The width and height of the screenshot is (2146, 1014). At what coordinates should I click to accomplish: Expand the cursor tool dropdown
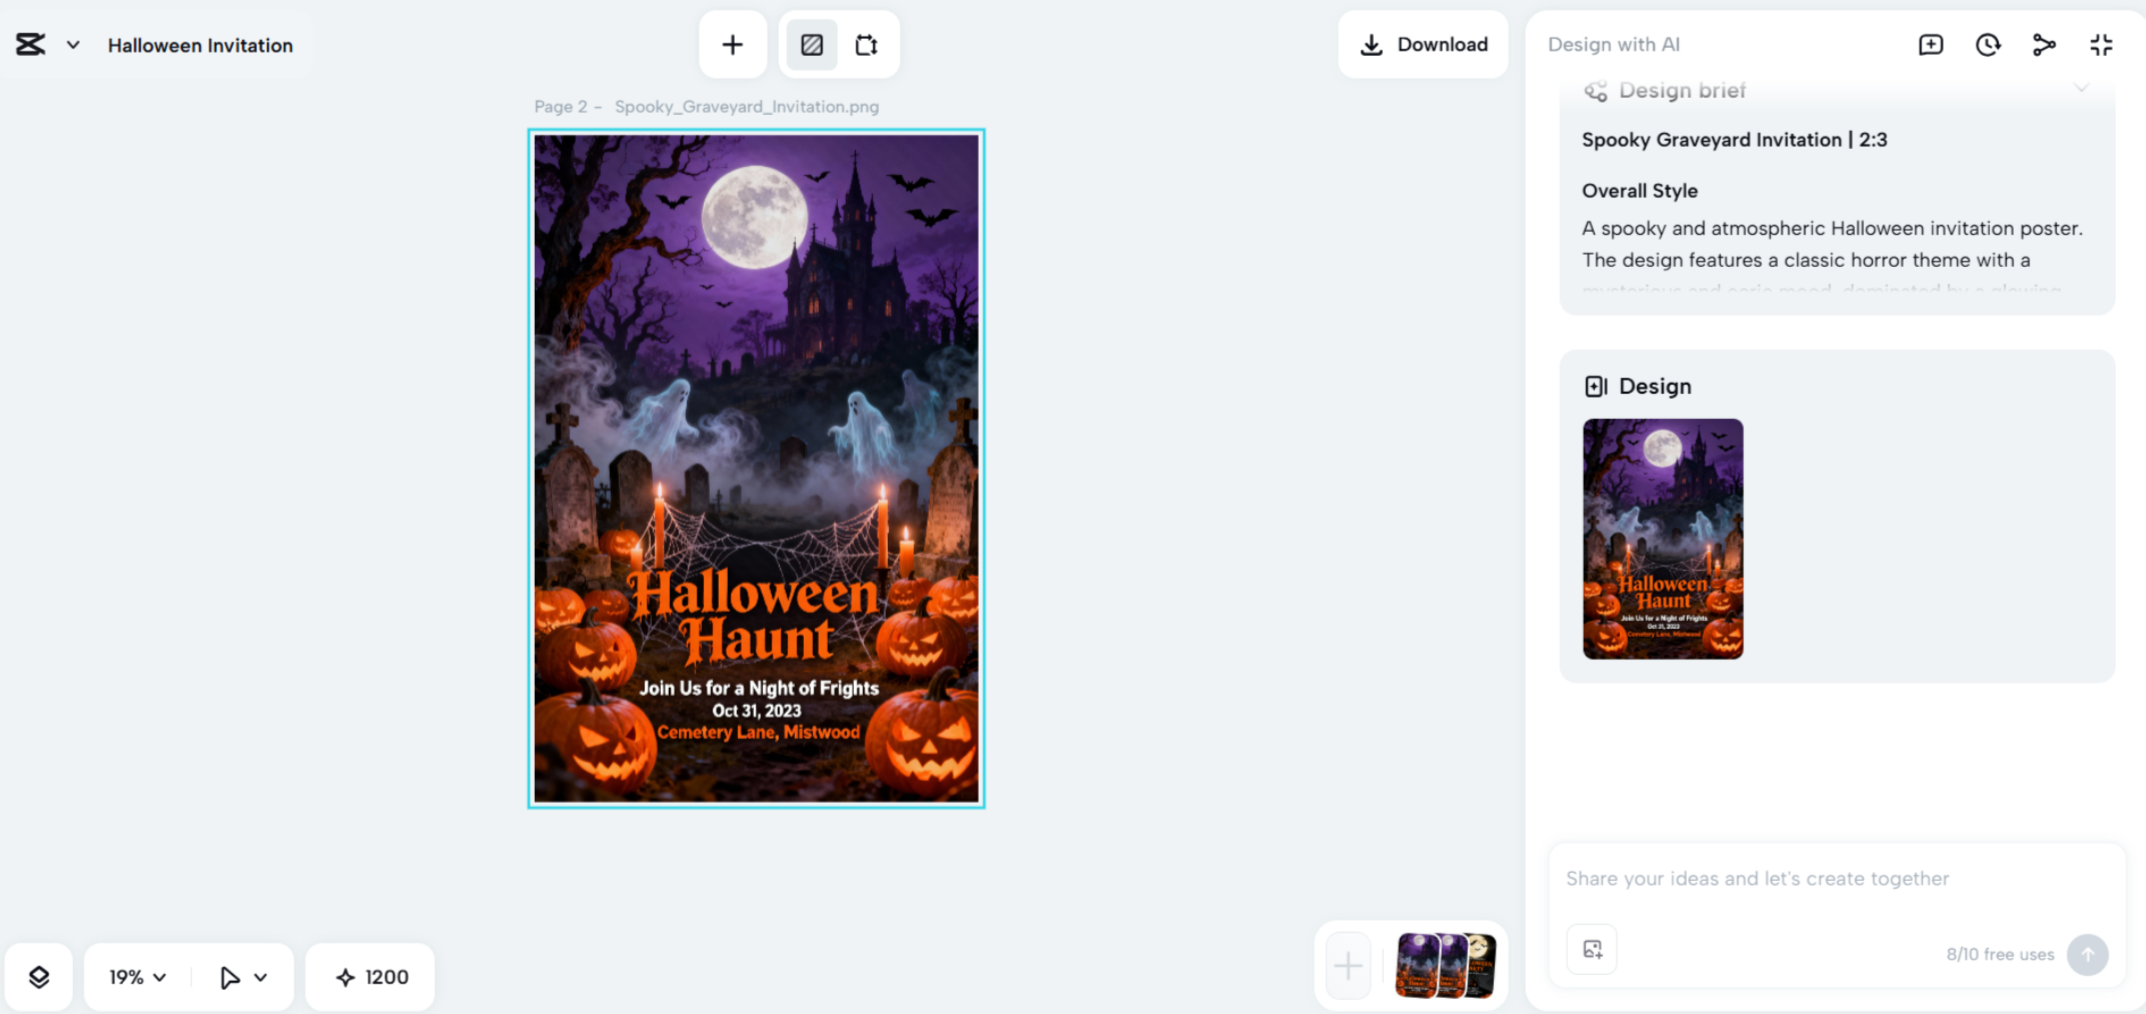tap(261, 977)
